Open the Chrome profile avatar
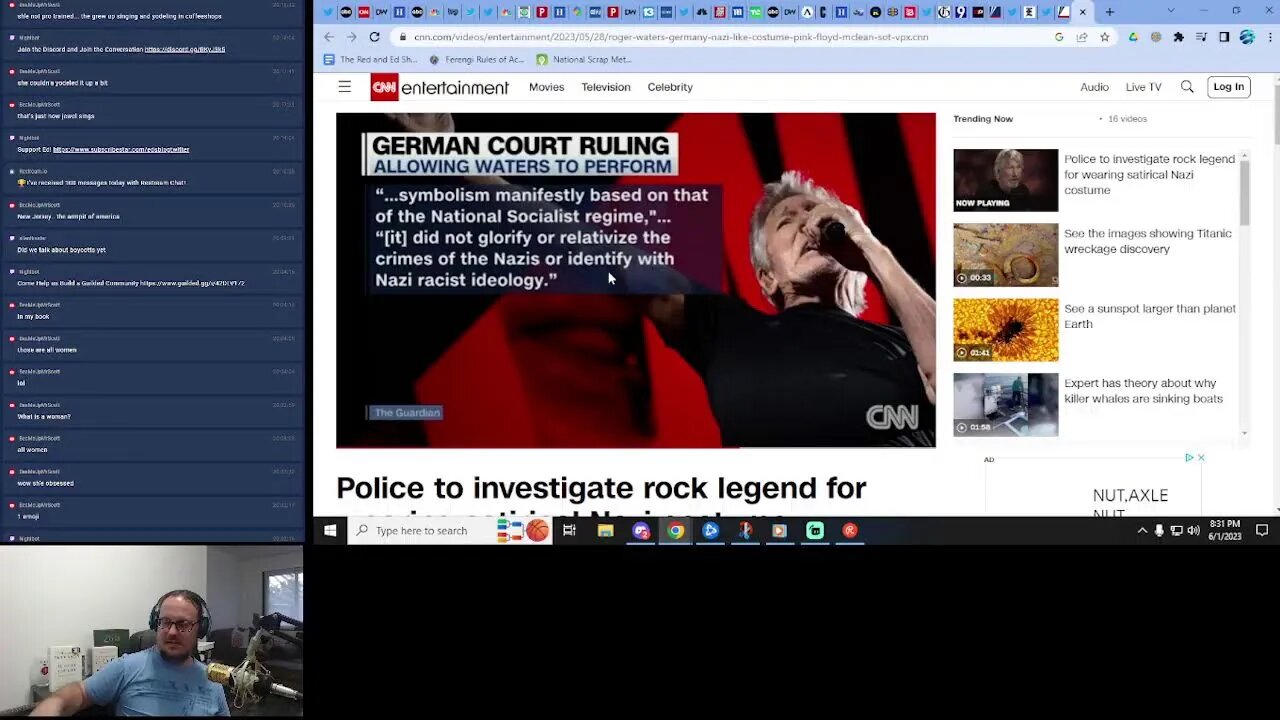 [1247, 37]
